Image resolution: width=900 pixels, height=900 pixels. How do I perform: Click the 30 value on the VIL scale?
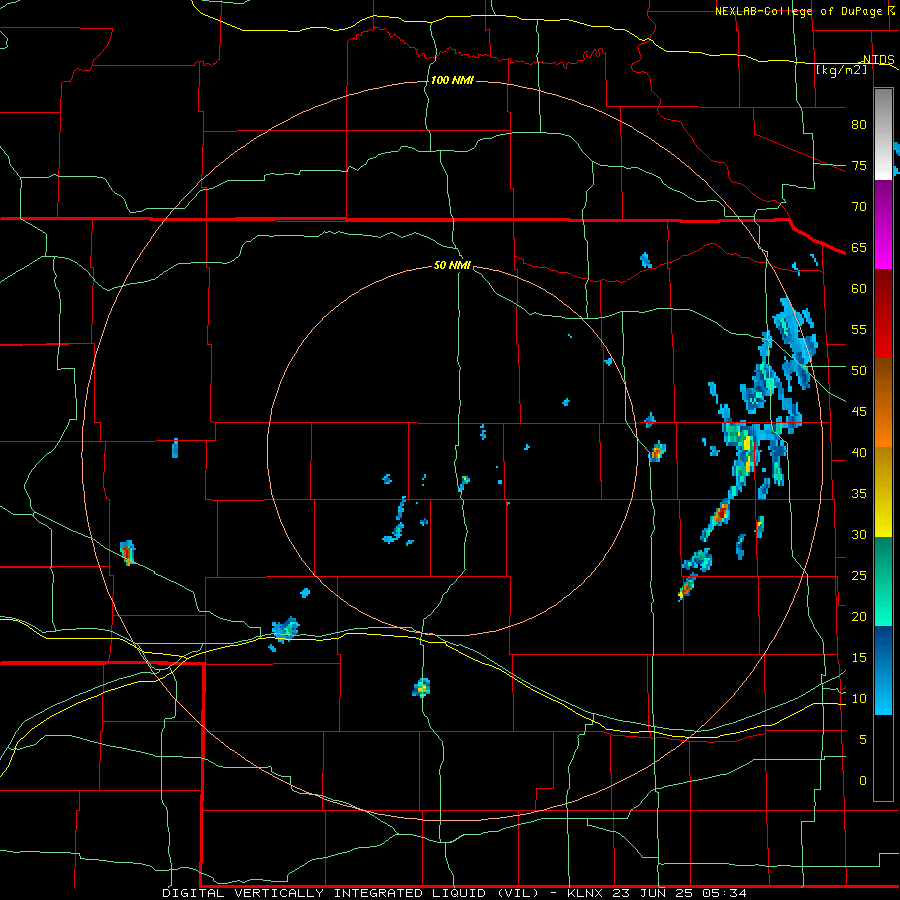point(859,535)
